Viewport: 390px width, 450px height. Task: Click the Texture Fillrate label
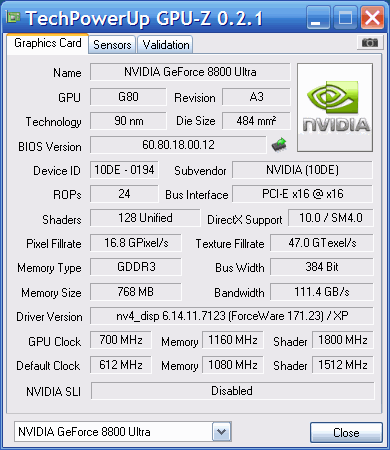[230, 244]
